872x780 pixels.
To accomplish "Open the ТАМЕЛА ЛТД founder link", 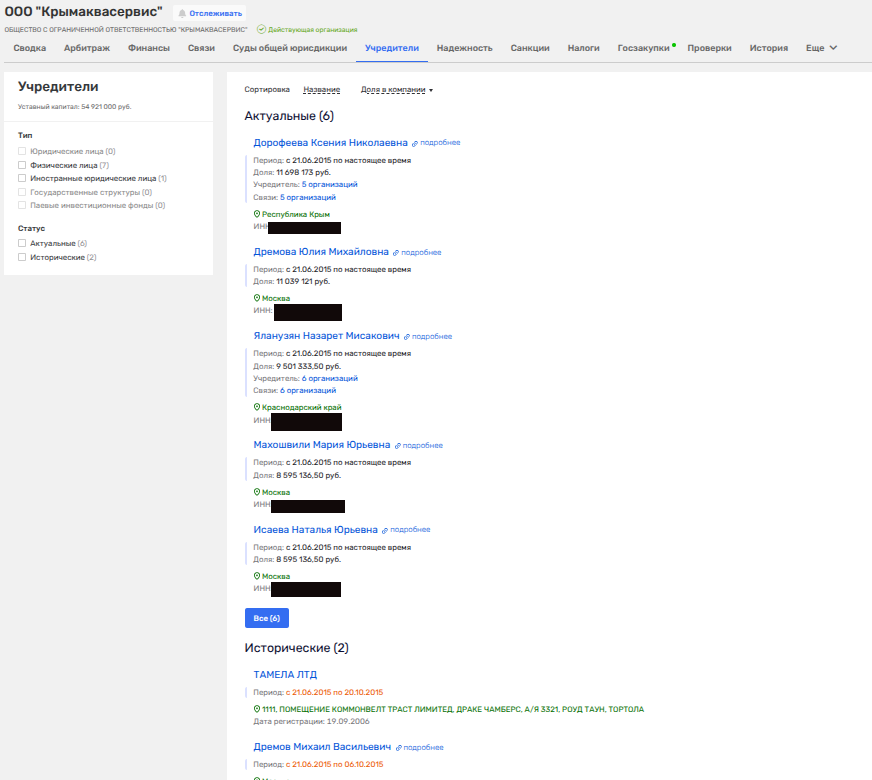I will coord(285,675).
